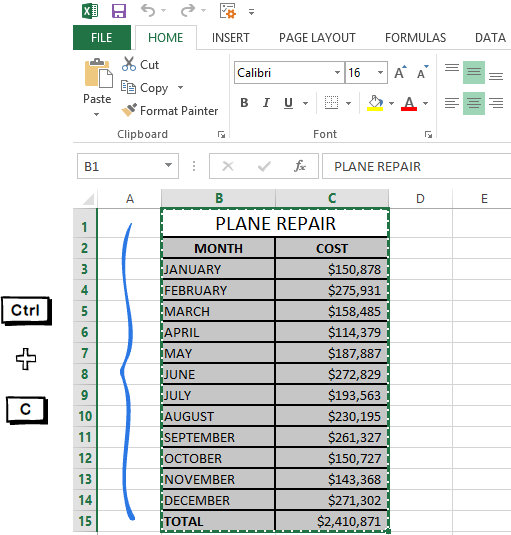Toggle Middle Align
This screenshot has width=511, height=535.
pyautogui.click(x=474, y=72)
